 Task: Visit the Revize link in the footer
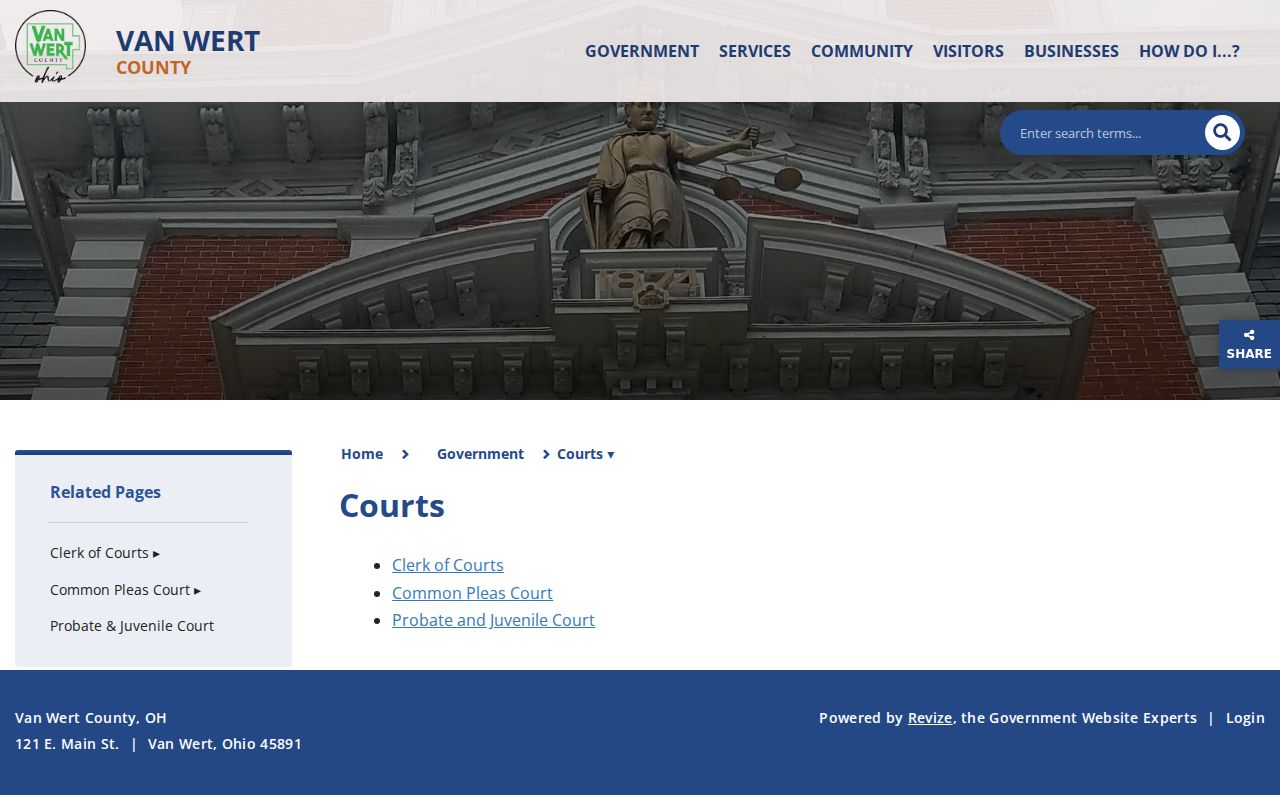(930, 718)
